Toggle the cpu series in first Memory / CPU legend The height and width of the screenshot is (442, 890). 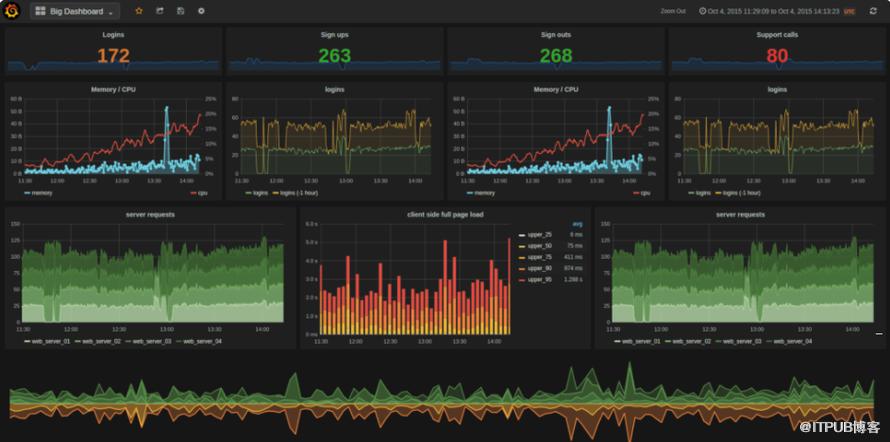pos(199,192)
